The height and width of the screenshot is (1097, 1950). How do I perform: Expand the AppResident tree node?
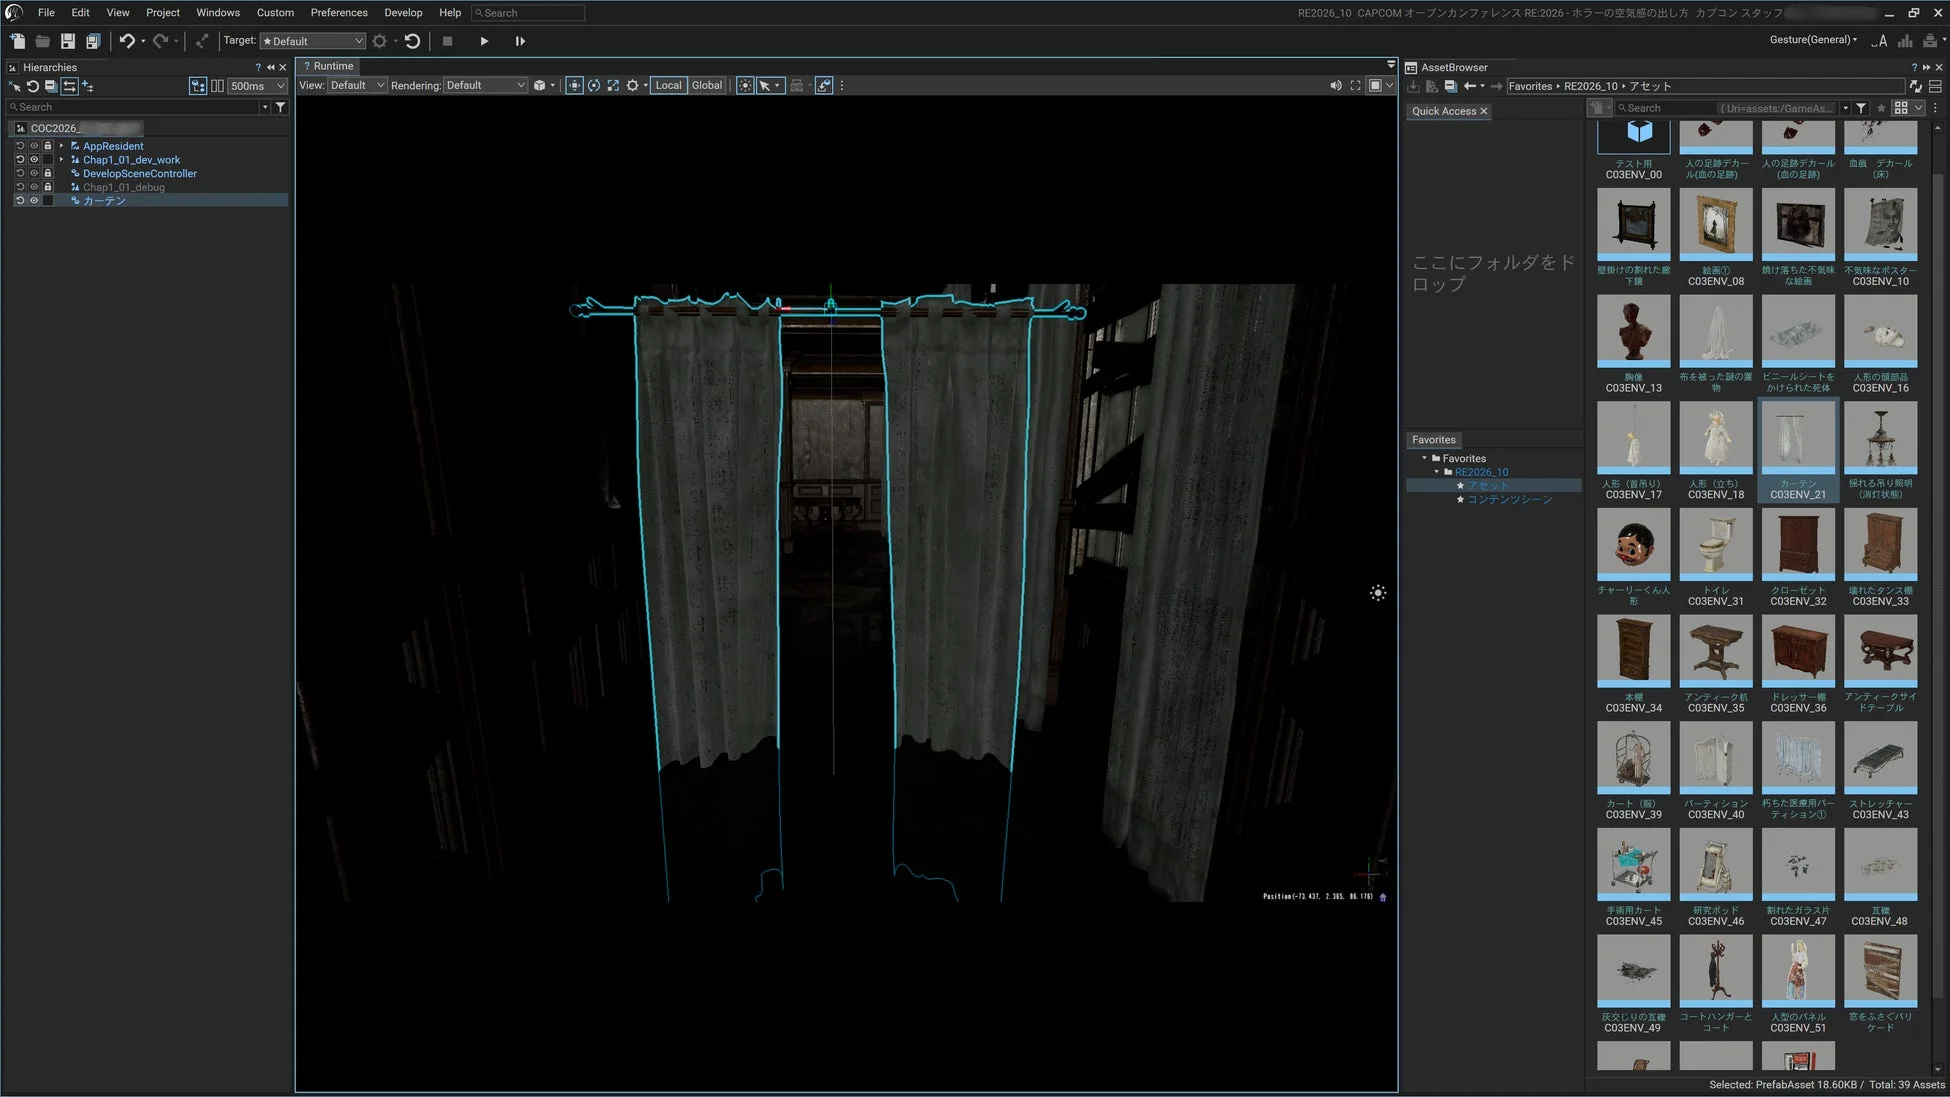(61, 146)
